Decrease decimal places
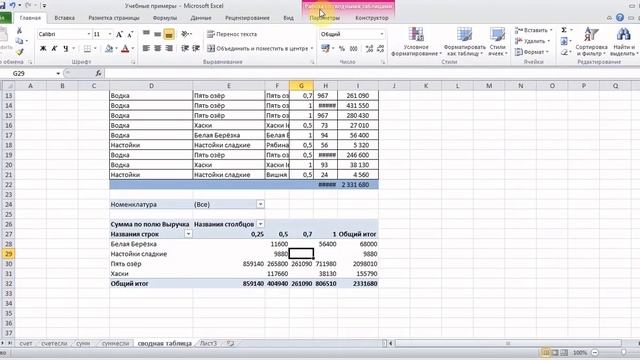640x360 pixels. tap(380, 49)
